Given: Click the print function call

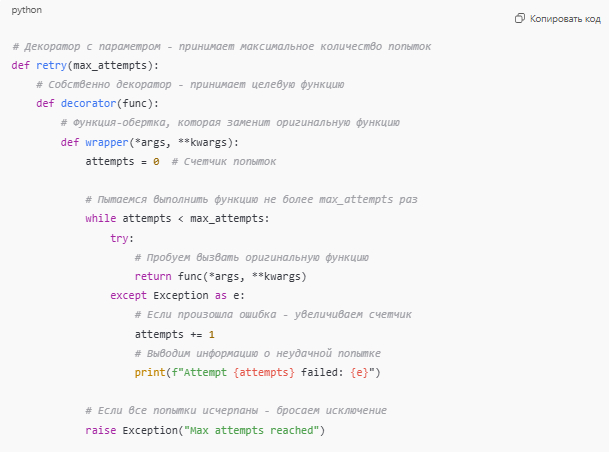Looking at the screenshot, I should pyautogui.click(x=150, y=372).
